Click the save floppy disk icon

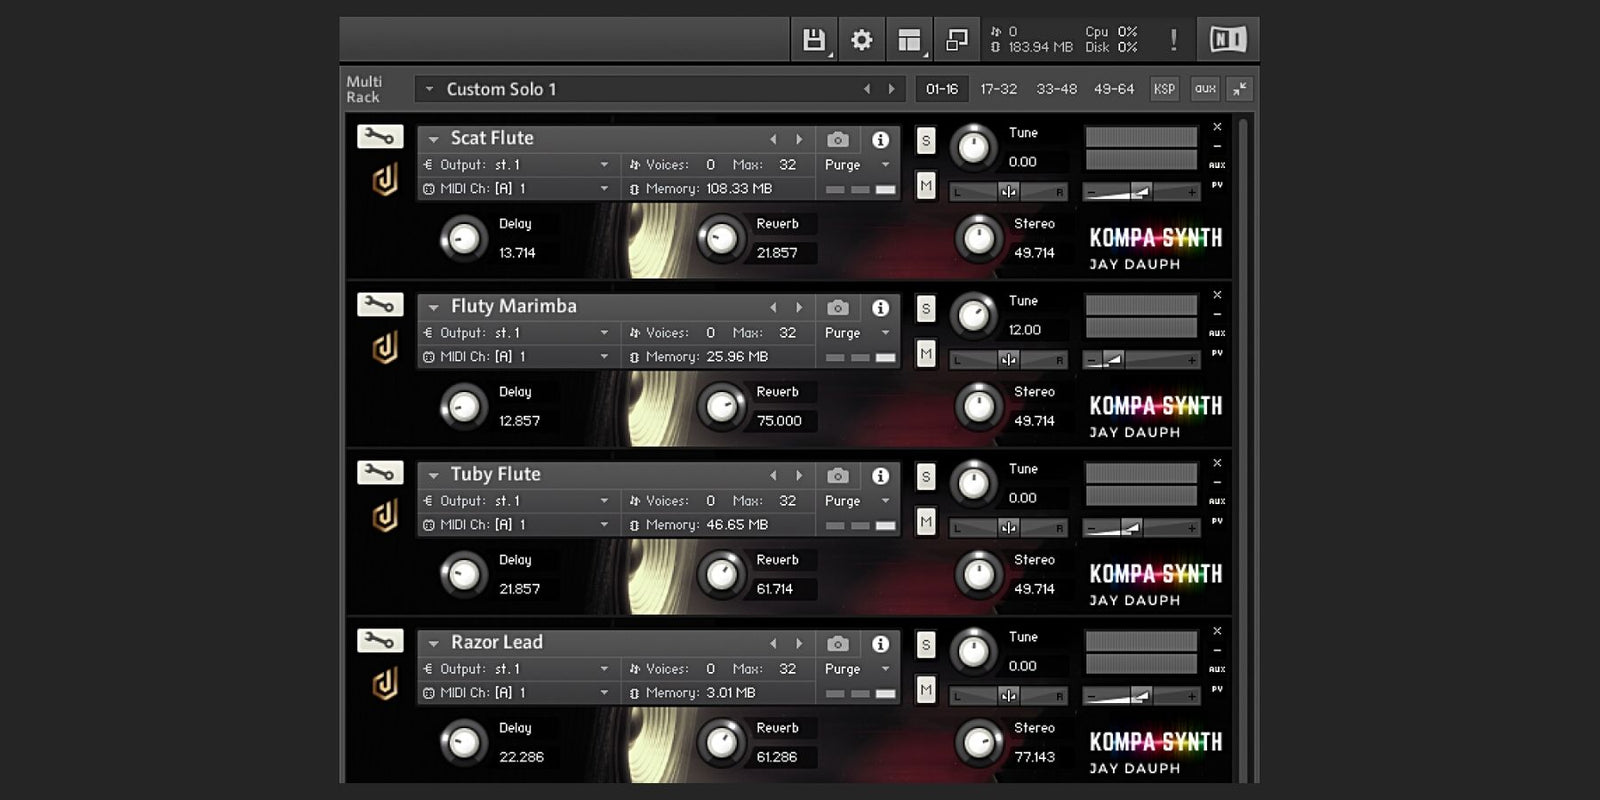[814, 40]
